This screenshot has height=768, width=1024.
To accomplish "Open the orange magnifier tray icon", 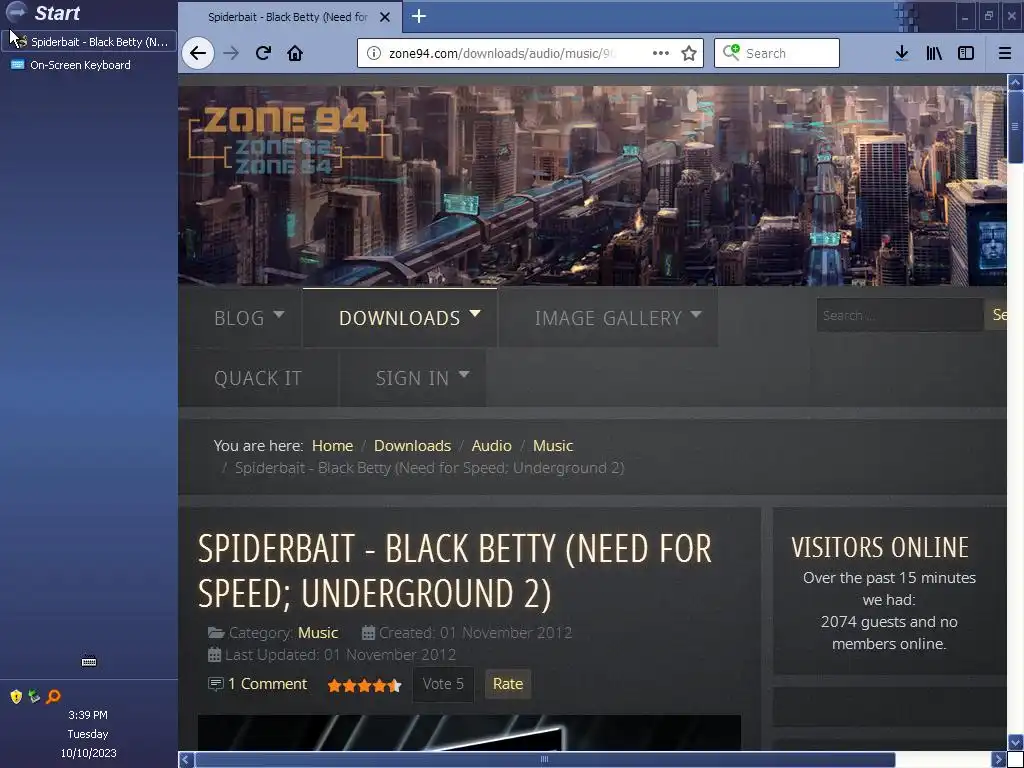I will click(53, 696).
